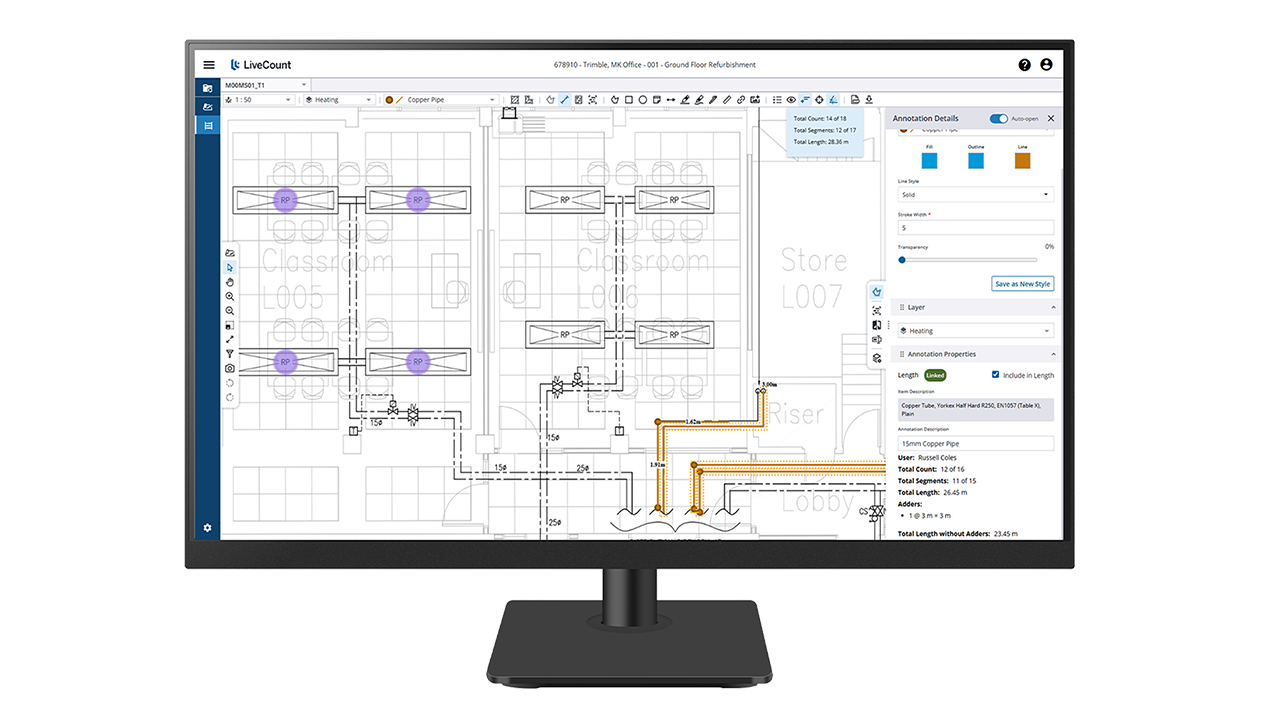Open the Heating dropdown in Layer section
1262x708 pixels.
click(x=975, y=331)
